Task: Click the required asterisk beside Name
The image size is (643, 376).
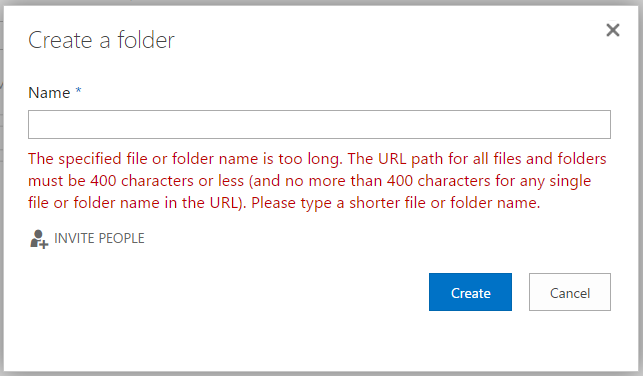Action: tap(78, 91)
